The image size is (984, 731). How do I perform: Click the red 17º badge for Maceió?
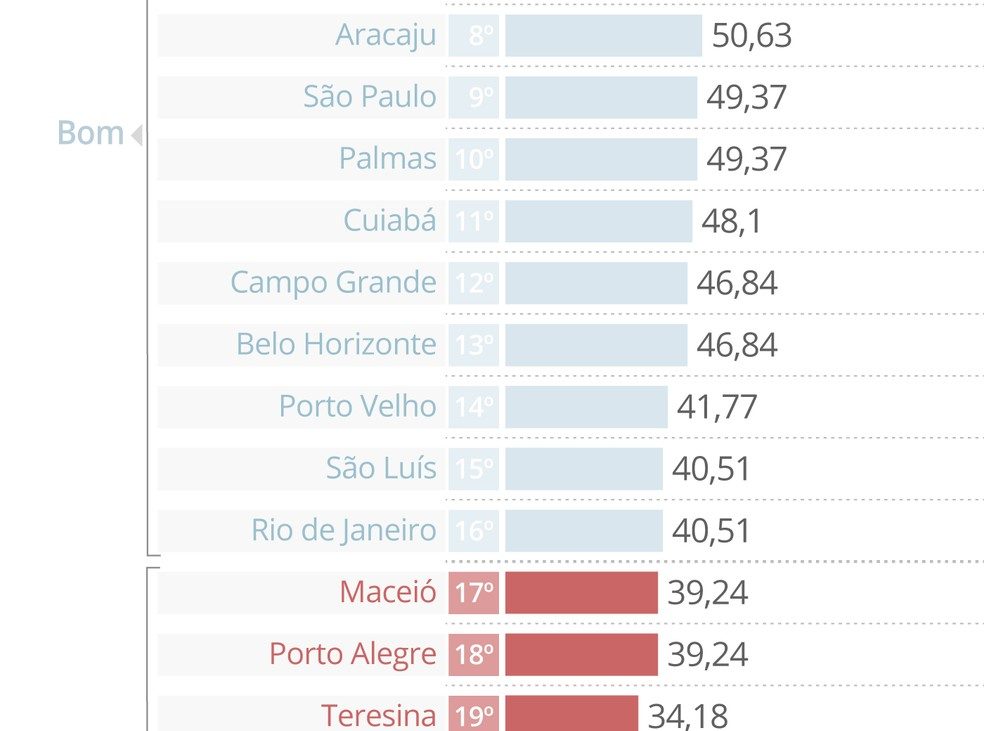(474, 593)
